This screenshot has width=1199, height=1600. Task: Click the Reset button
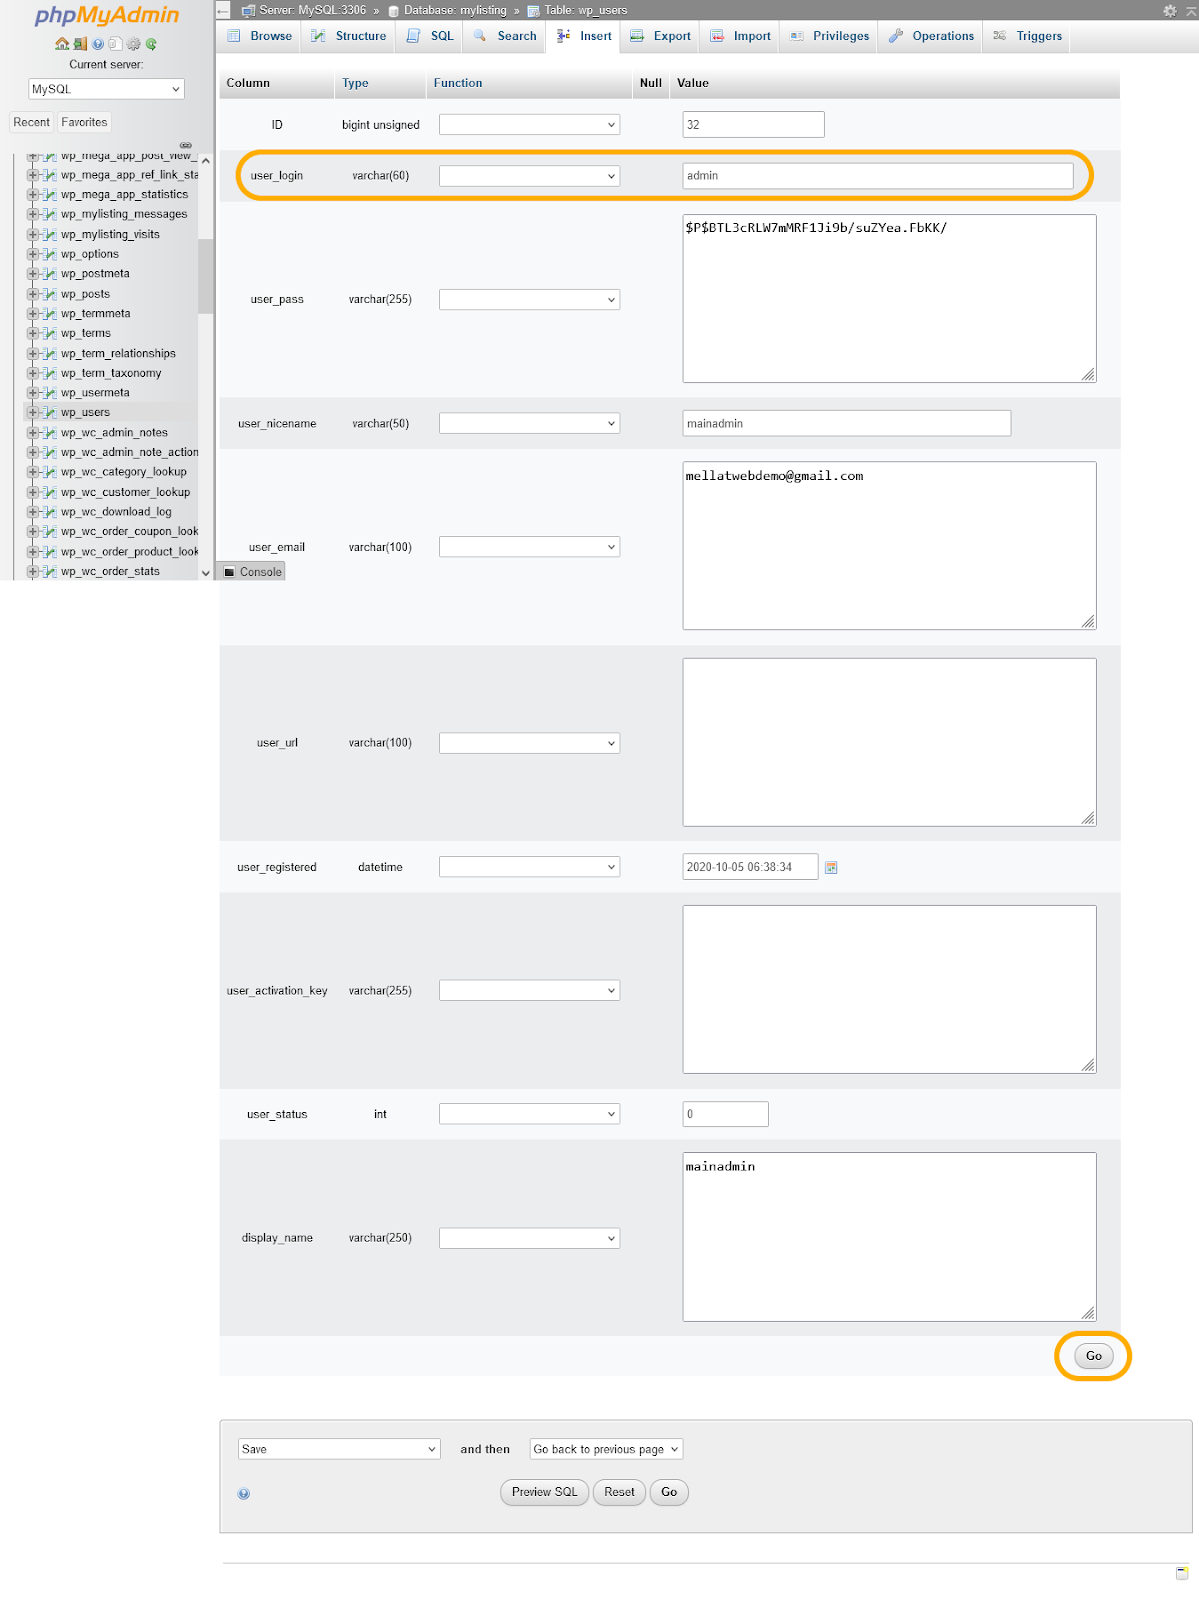(619, 1492)
